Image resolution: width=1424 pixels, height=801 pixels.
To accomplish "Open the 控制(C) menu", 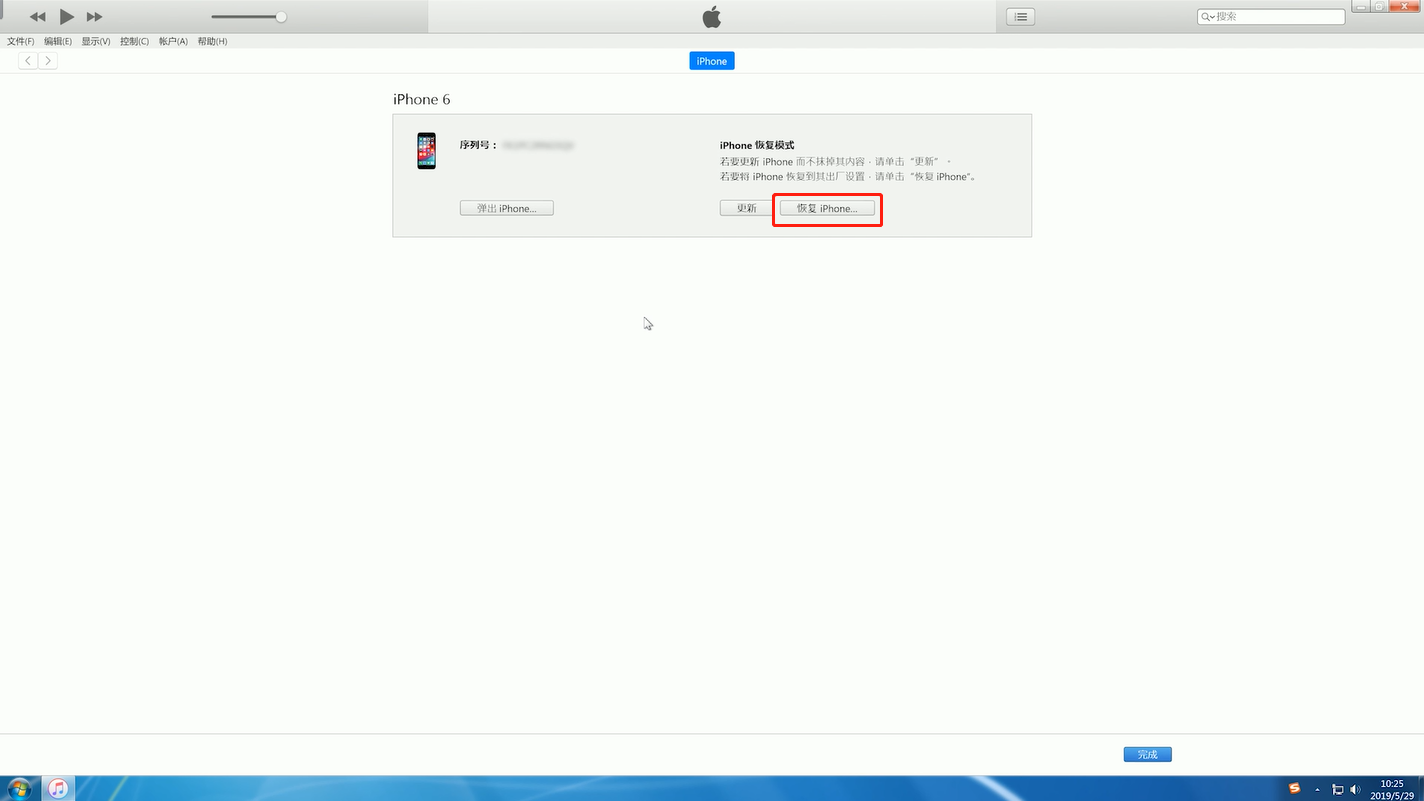I will coord(134,41).
